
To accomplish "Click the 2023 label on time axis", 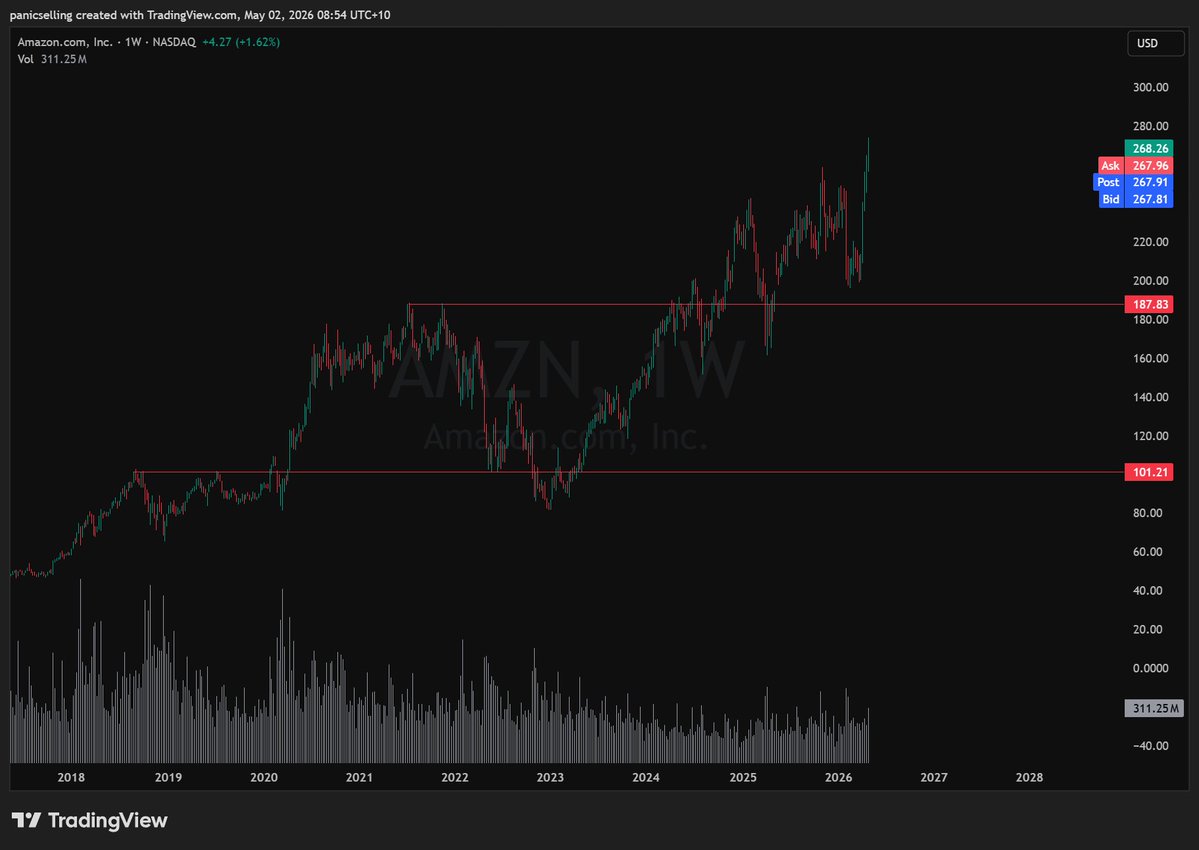I will [x=550, y=777].
